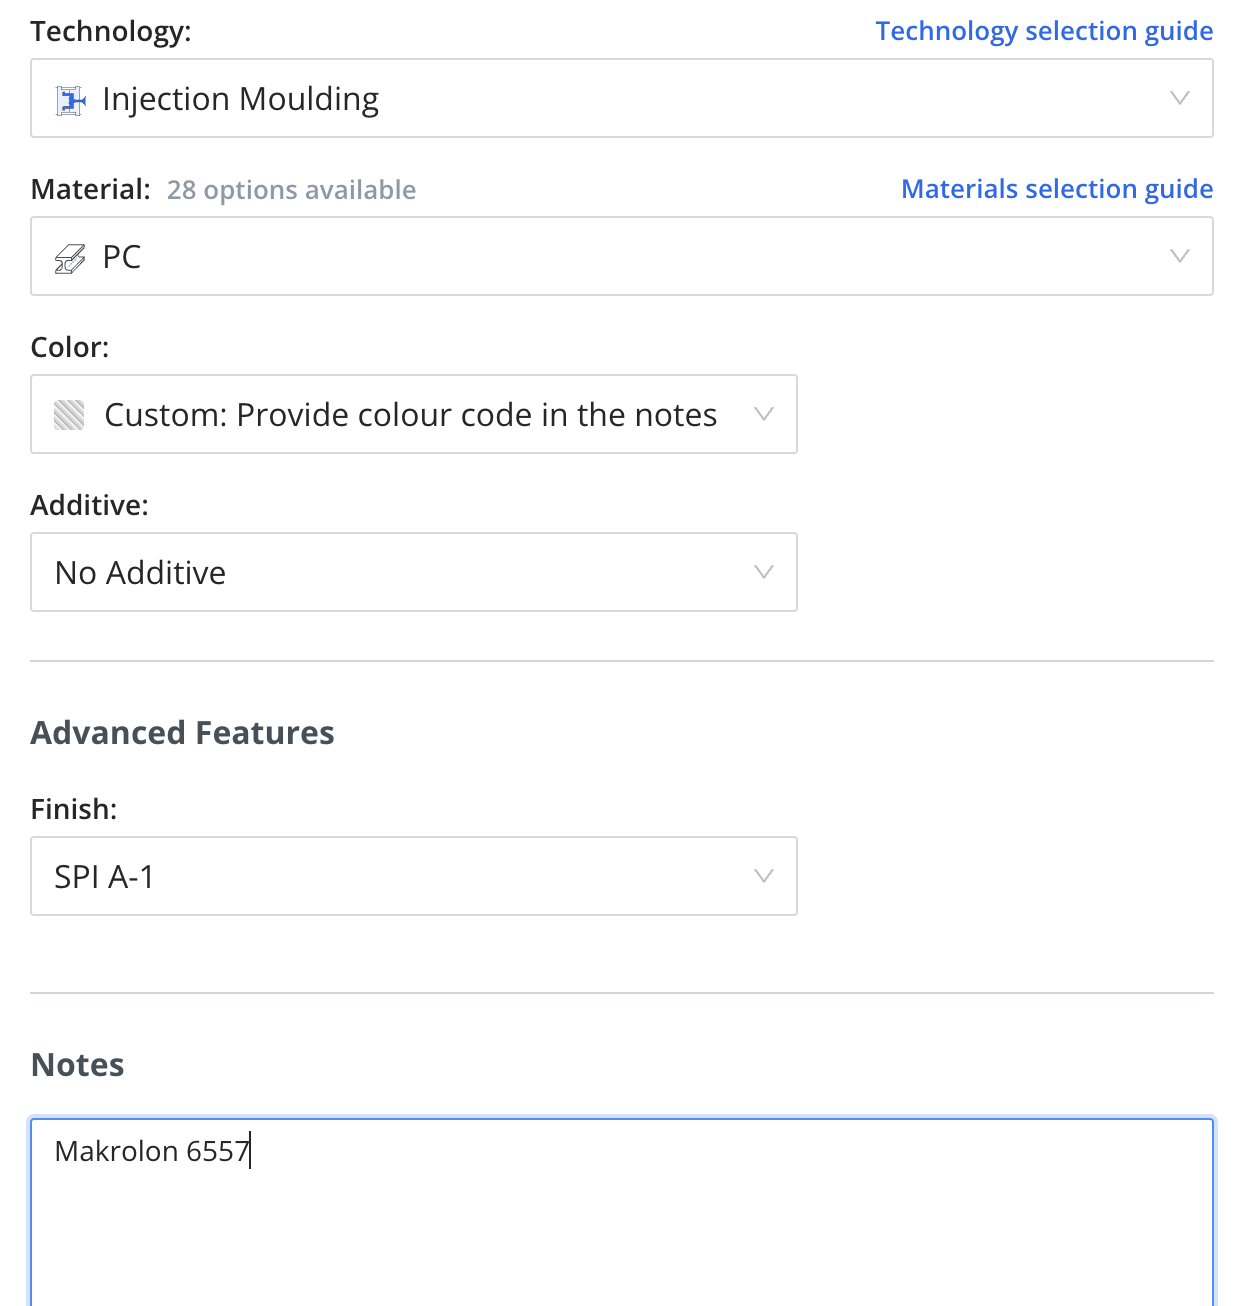Screen dimensions: 1250x1306
Task: Click "Custom: Provide colour code" selected value
Action: click(410, 415)
